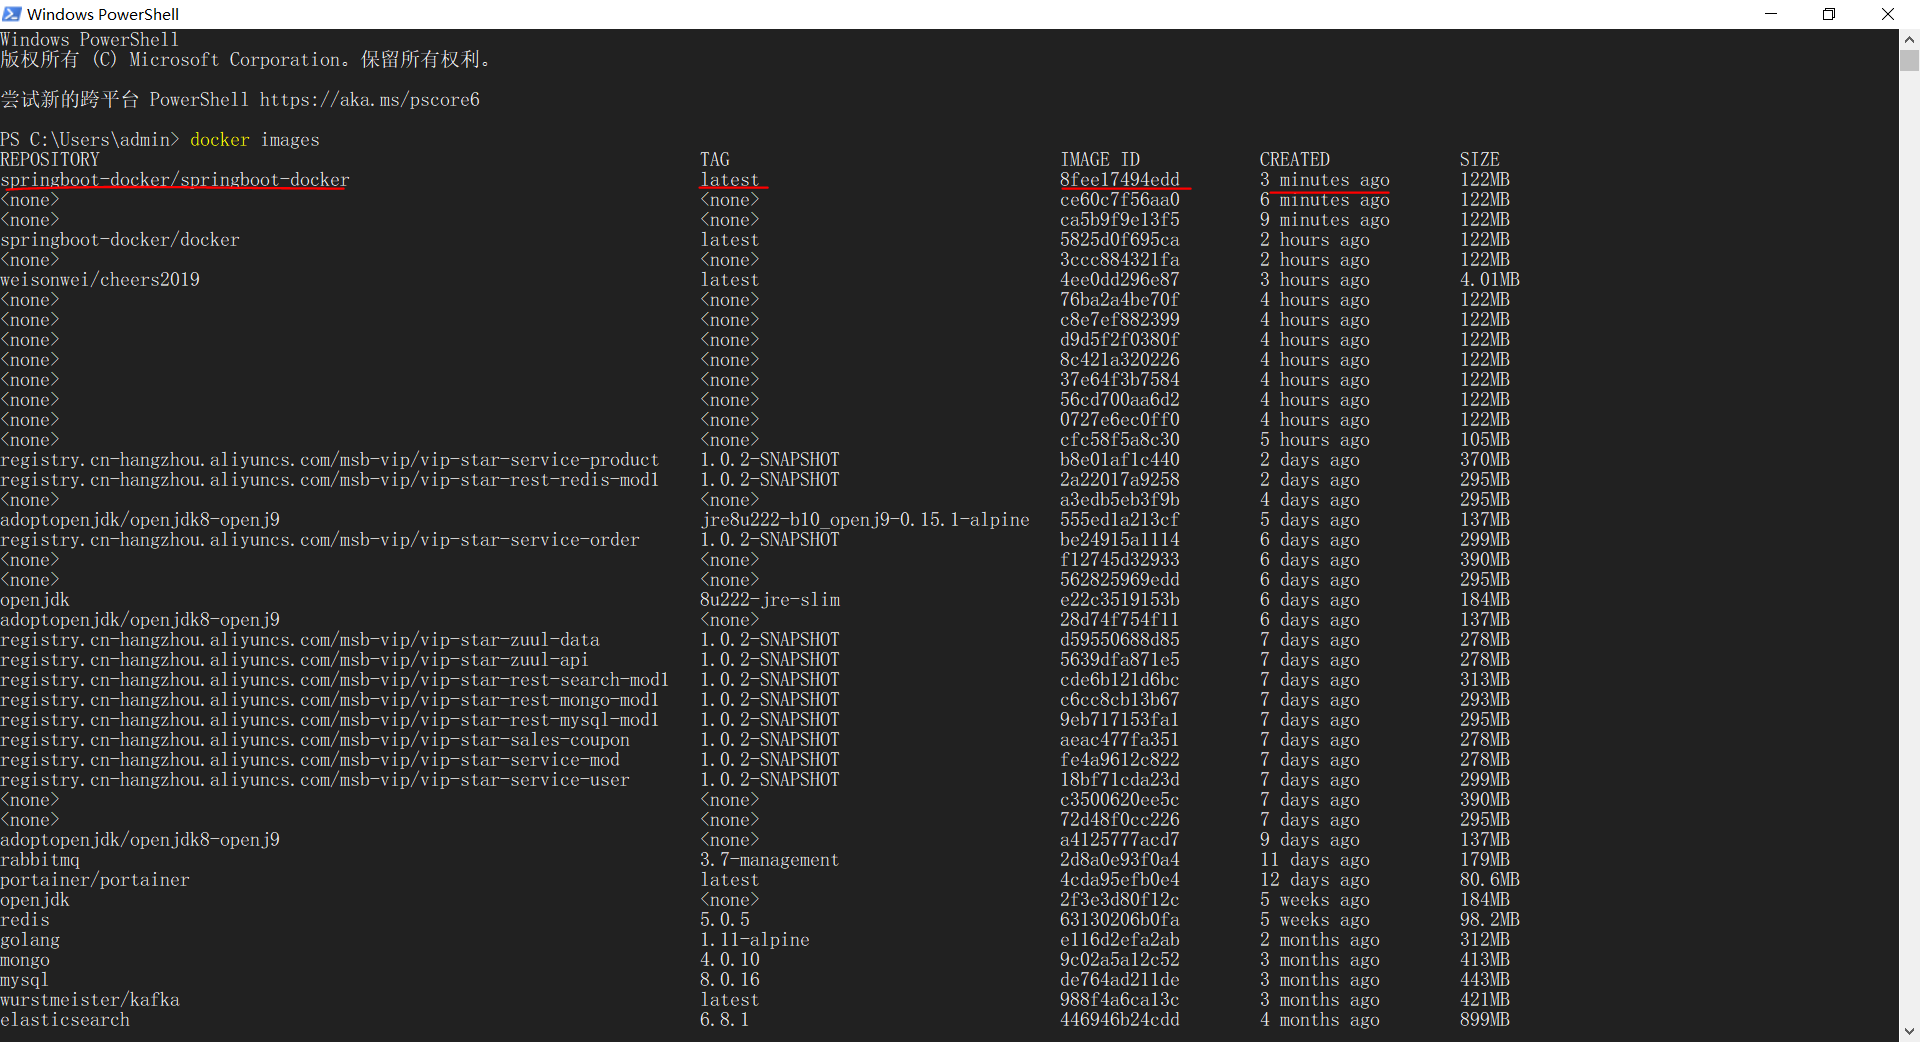Click the scrollbar down arrow
1920x1042 pixels.
tap(1909, 1031)
